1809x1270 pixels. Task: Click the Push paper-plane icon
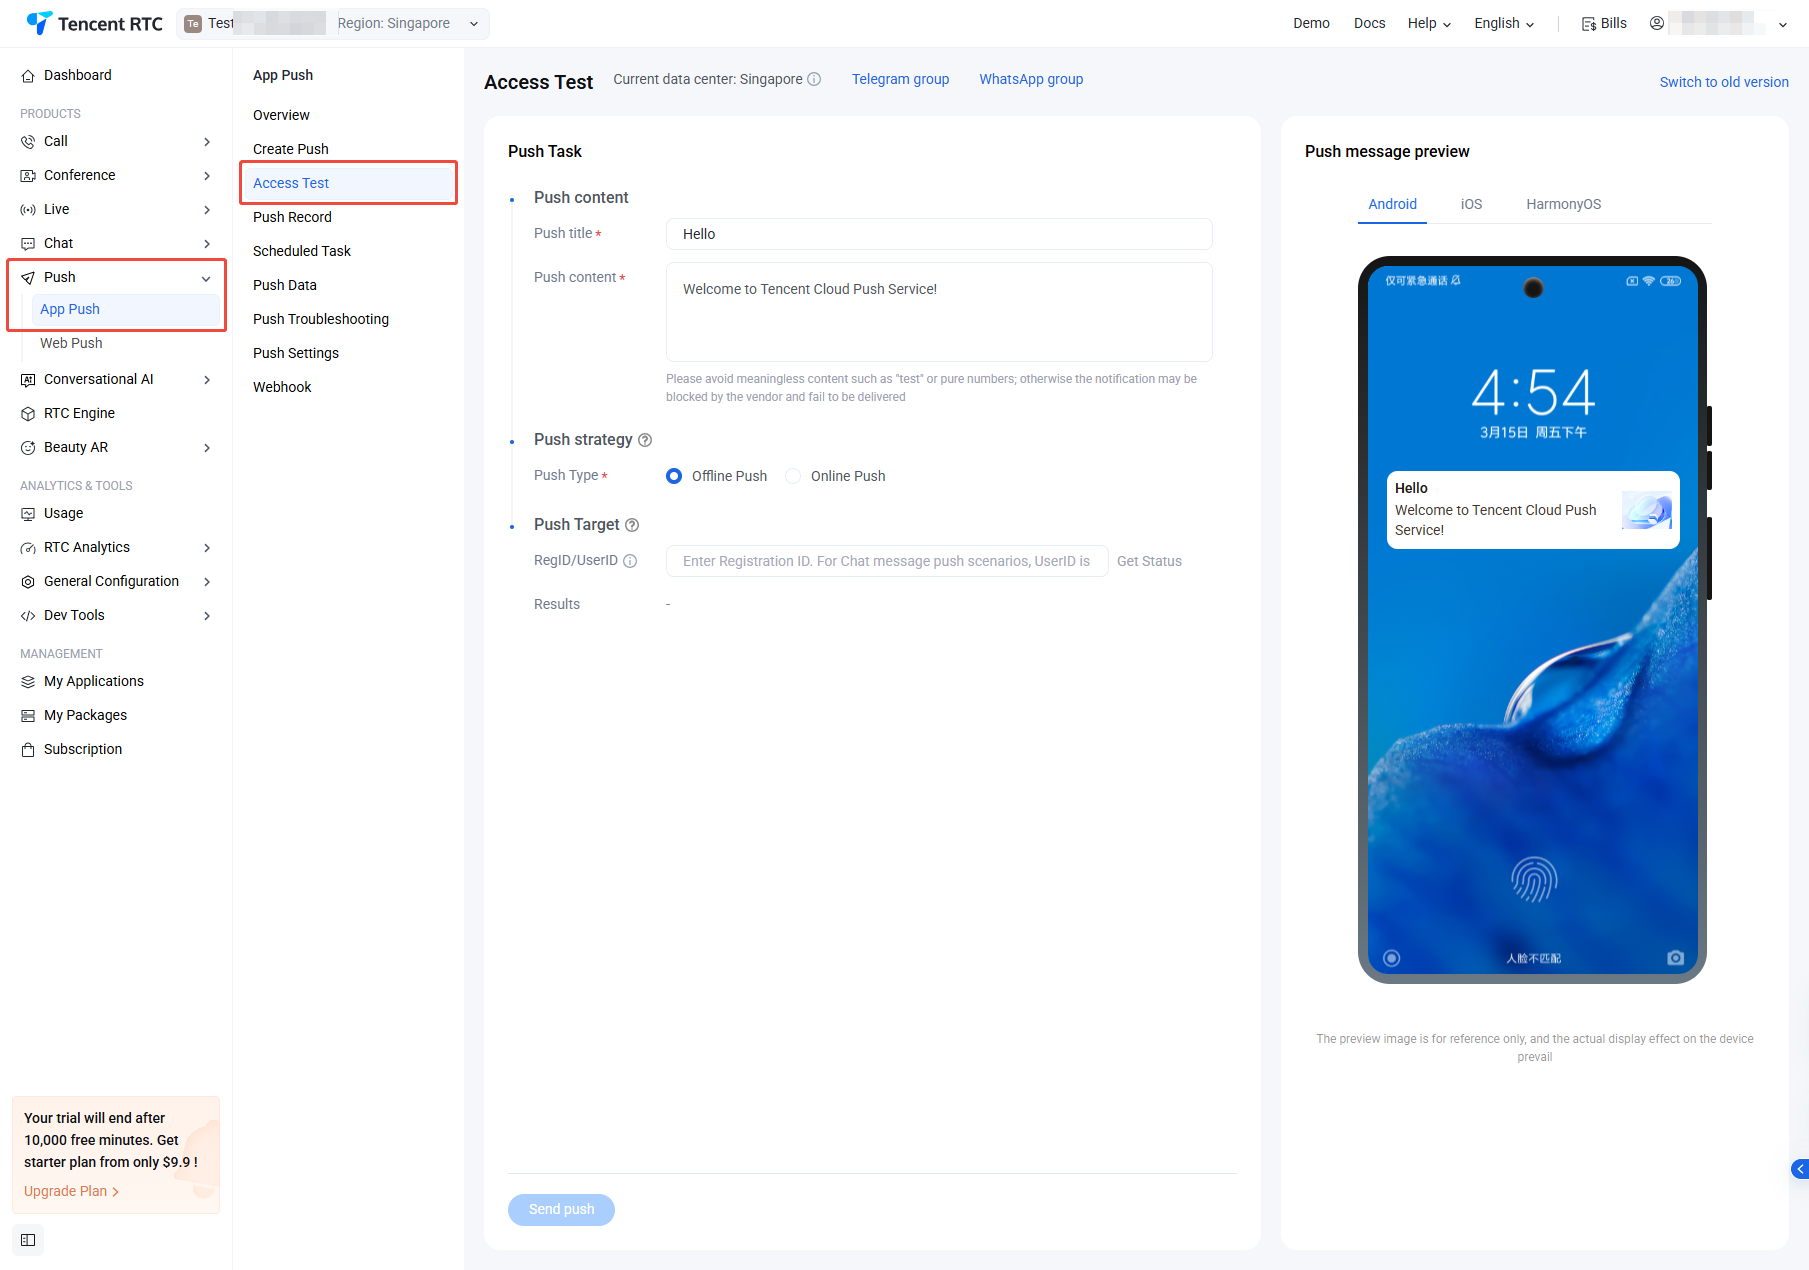click(28, 278)
